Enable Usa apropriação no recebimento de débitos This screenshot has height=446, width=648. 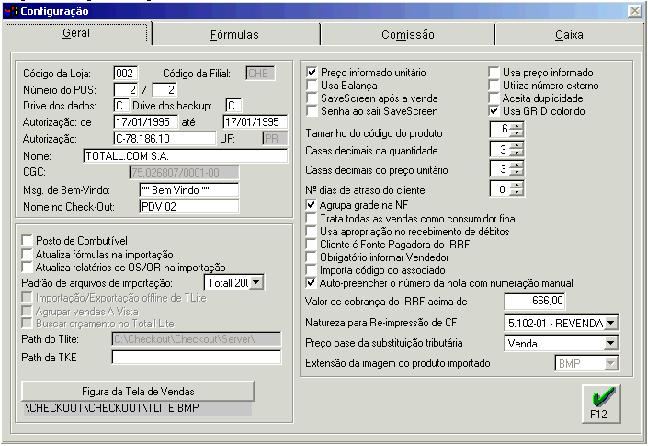pyautogui.click(x=310, y=231)
